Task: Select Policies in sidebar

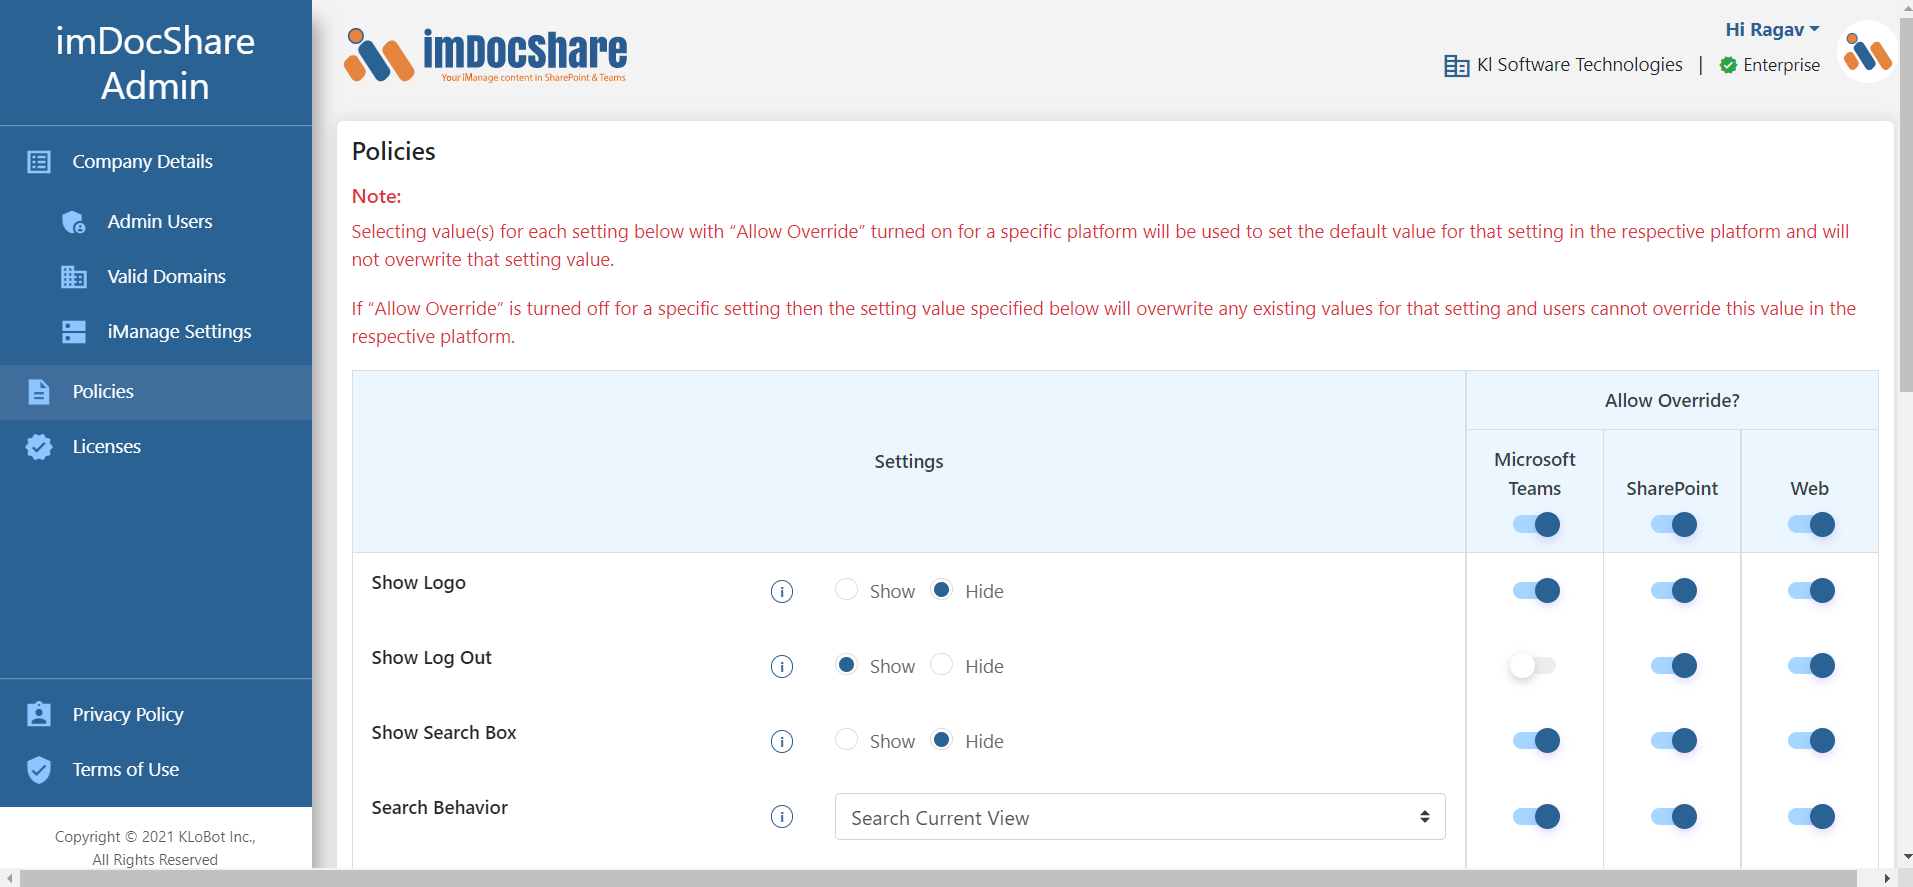Action: pos(156,392)
